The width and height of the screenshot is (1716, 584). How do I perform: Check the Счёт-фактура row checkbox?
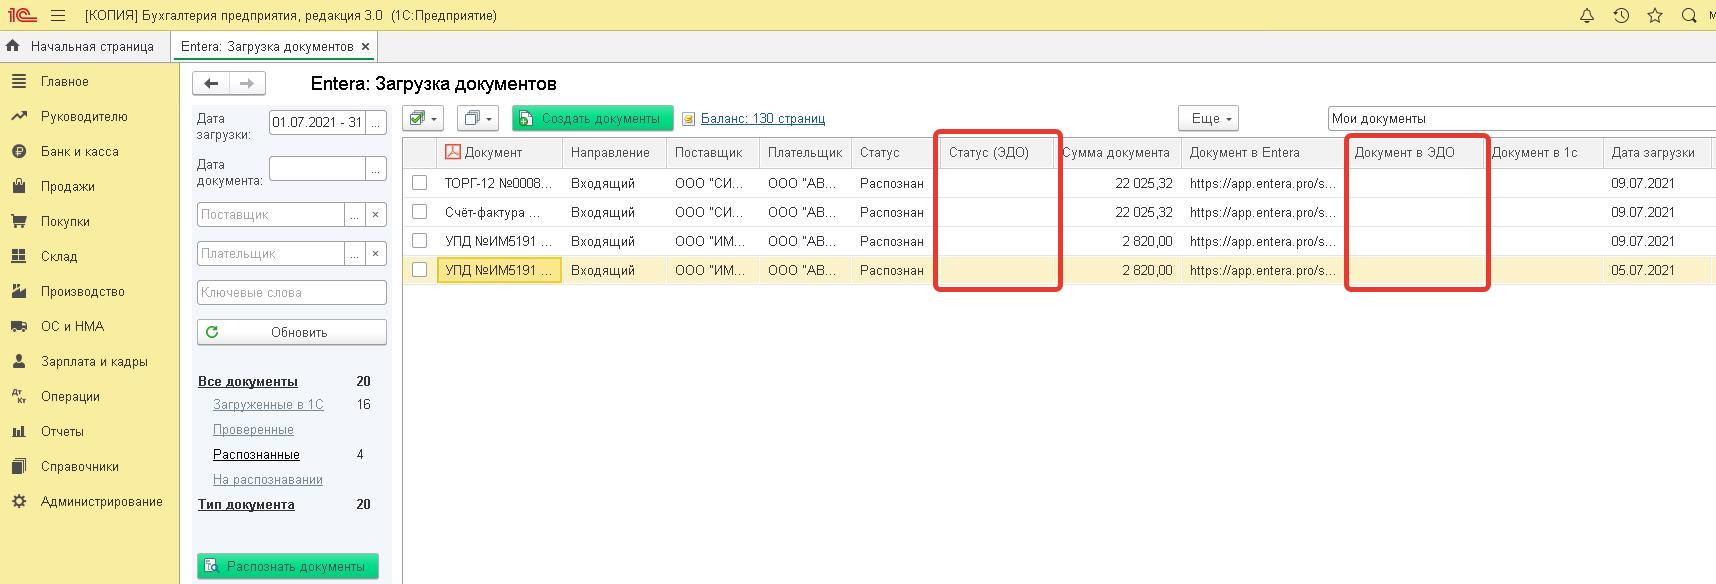coord(419,211)
